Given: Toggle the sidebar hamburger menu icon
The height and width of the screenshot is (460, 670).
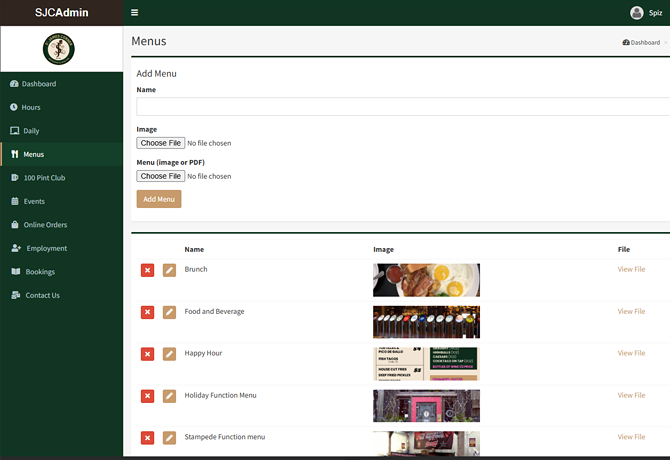Looking at the screenshot, I should tap(135, 13).
